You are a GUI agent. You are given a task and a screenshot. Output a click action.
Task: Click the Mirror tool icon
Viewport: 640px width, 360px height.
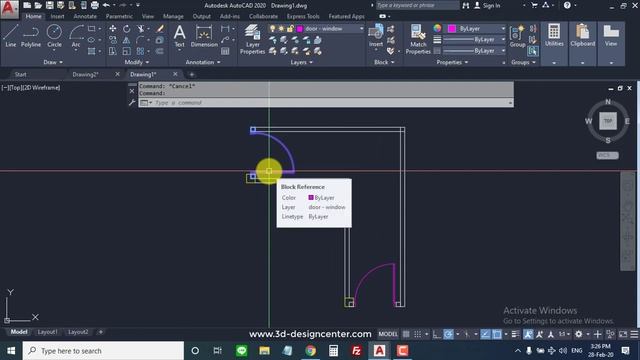click(127, 40)
